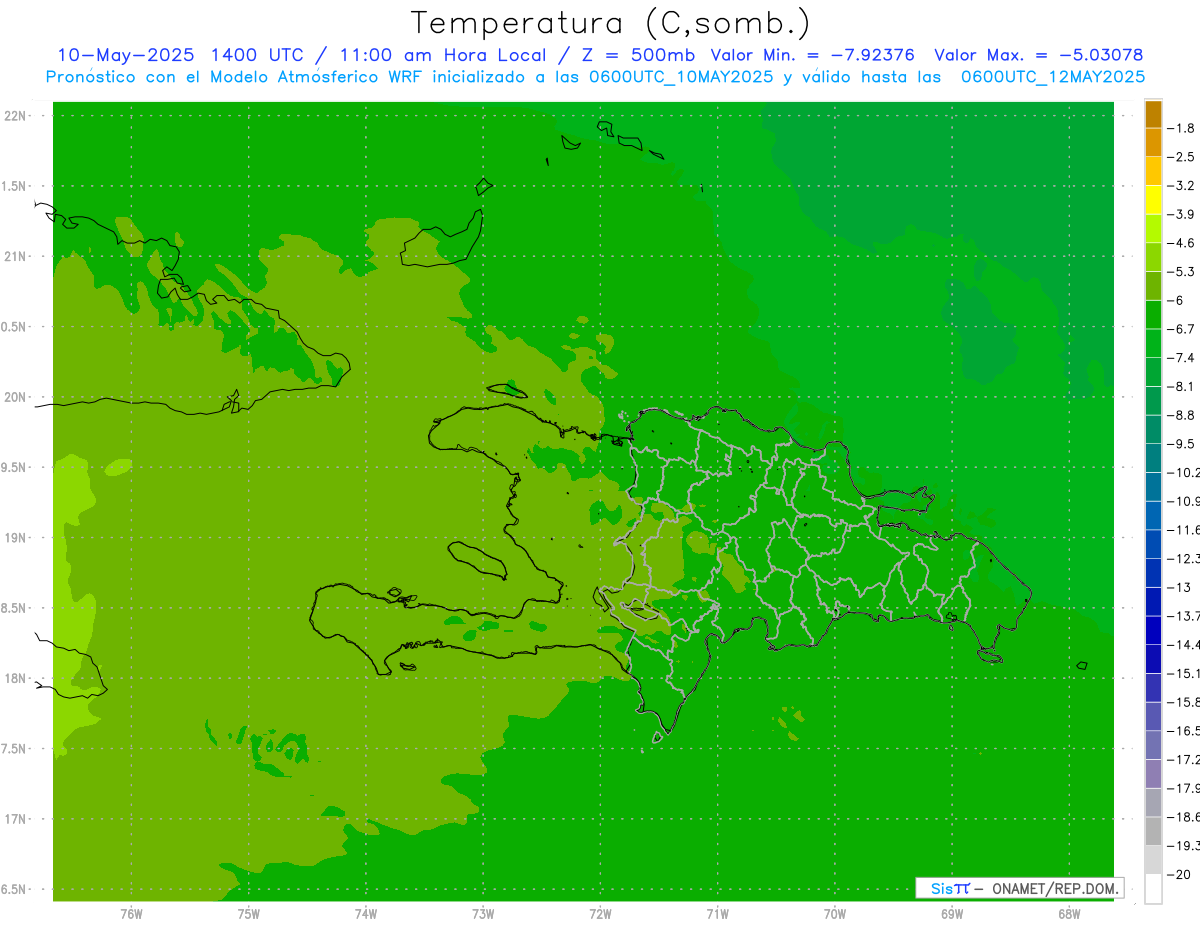Click the '-7.4' color scale label
Image resolution: width=1200 pixels, height=927 pixels.
[x=1181, y=357]
